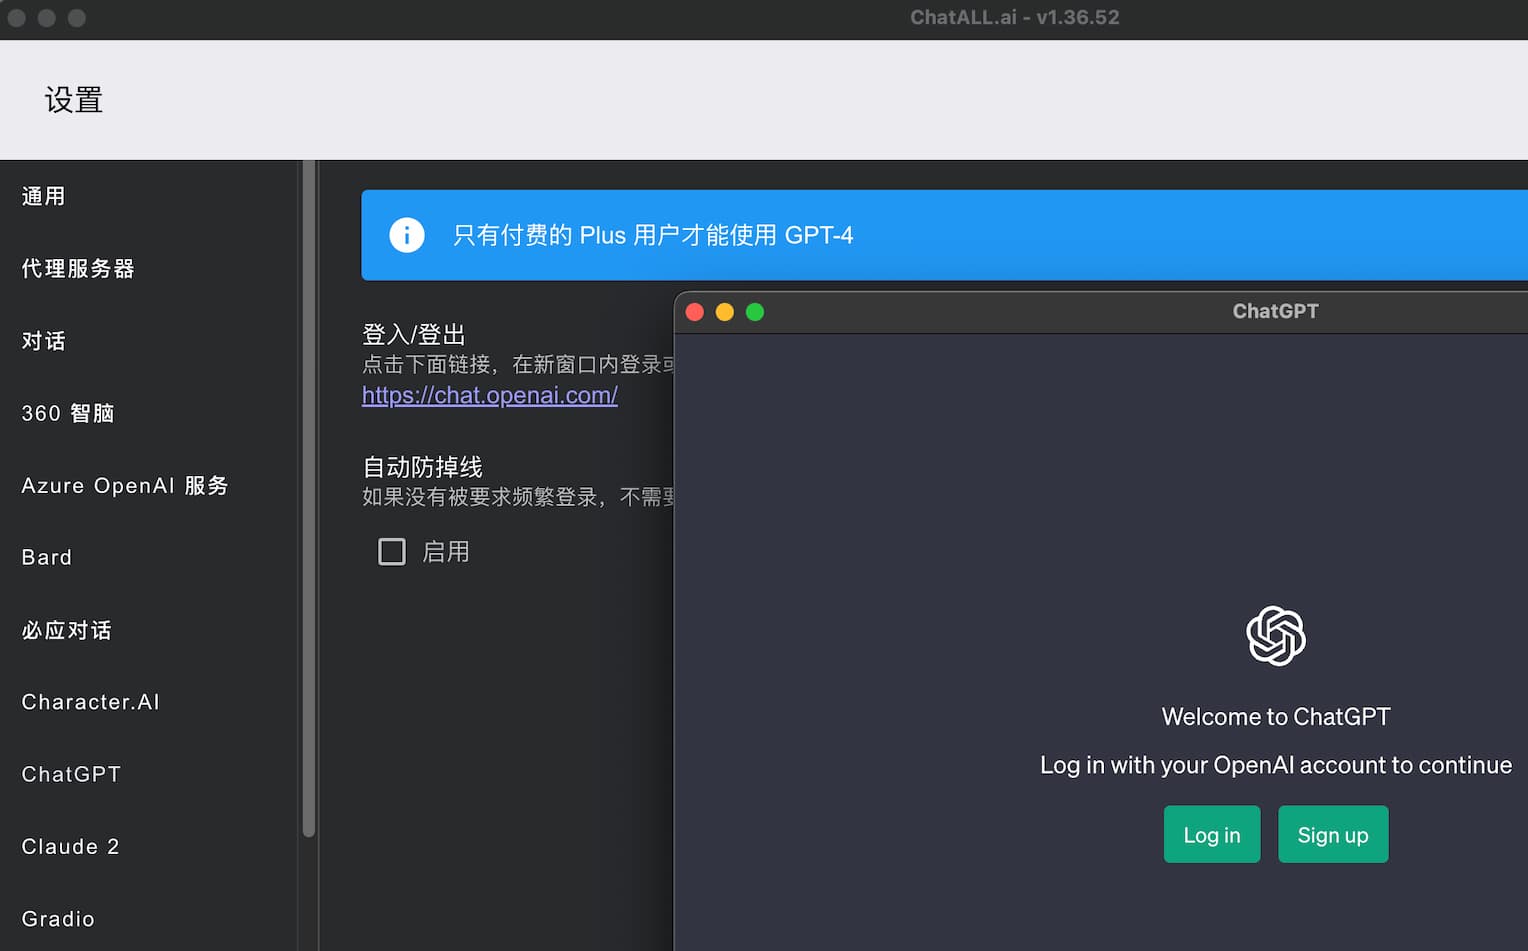Click the 登入/登出 heading text
Screen dimensions: 1528x951
[x=414, y=334]
